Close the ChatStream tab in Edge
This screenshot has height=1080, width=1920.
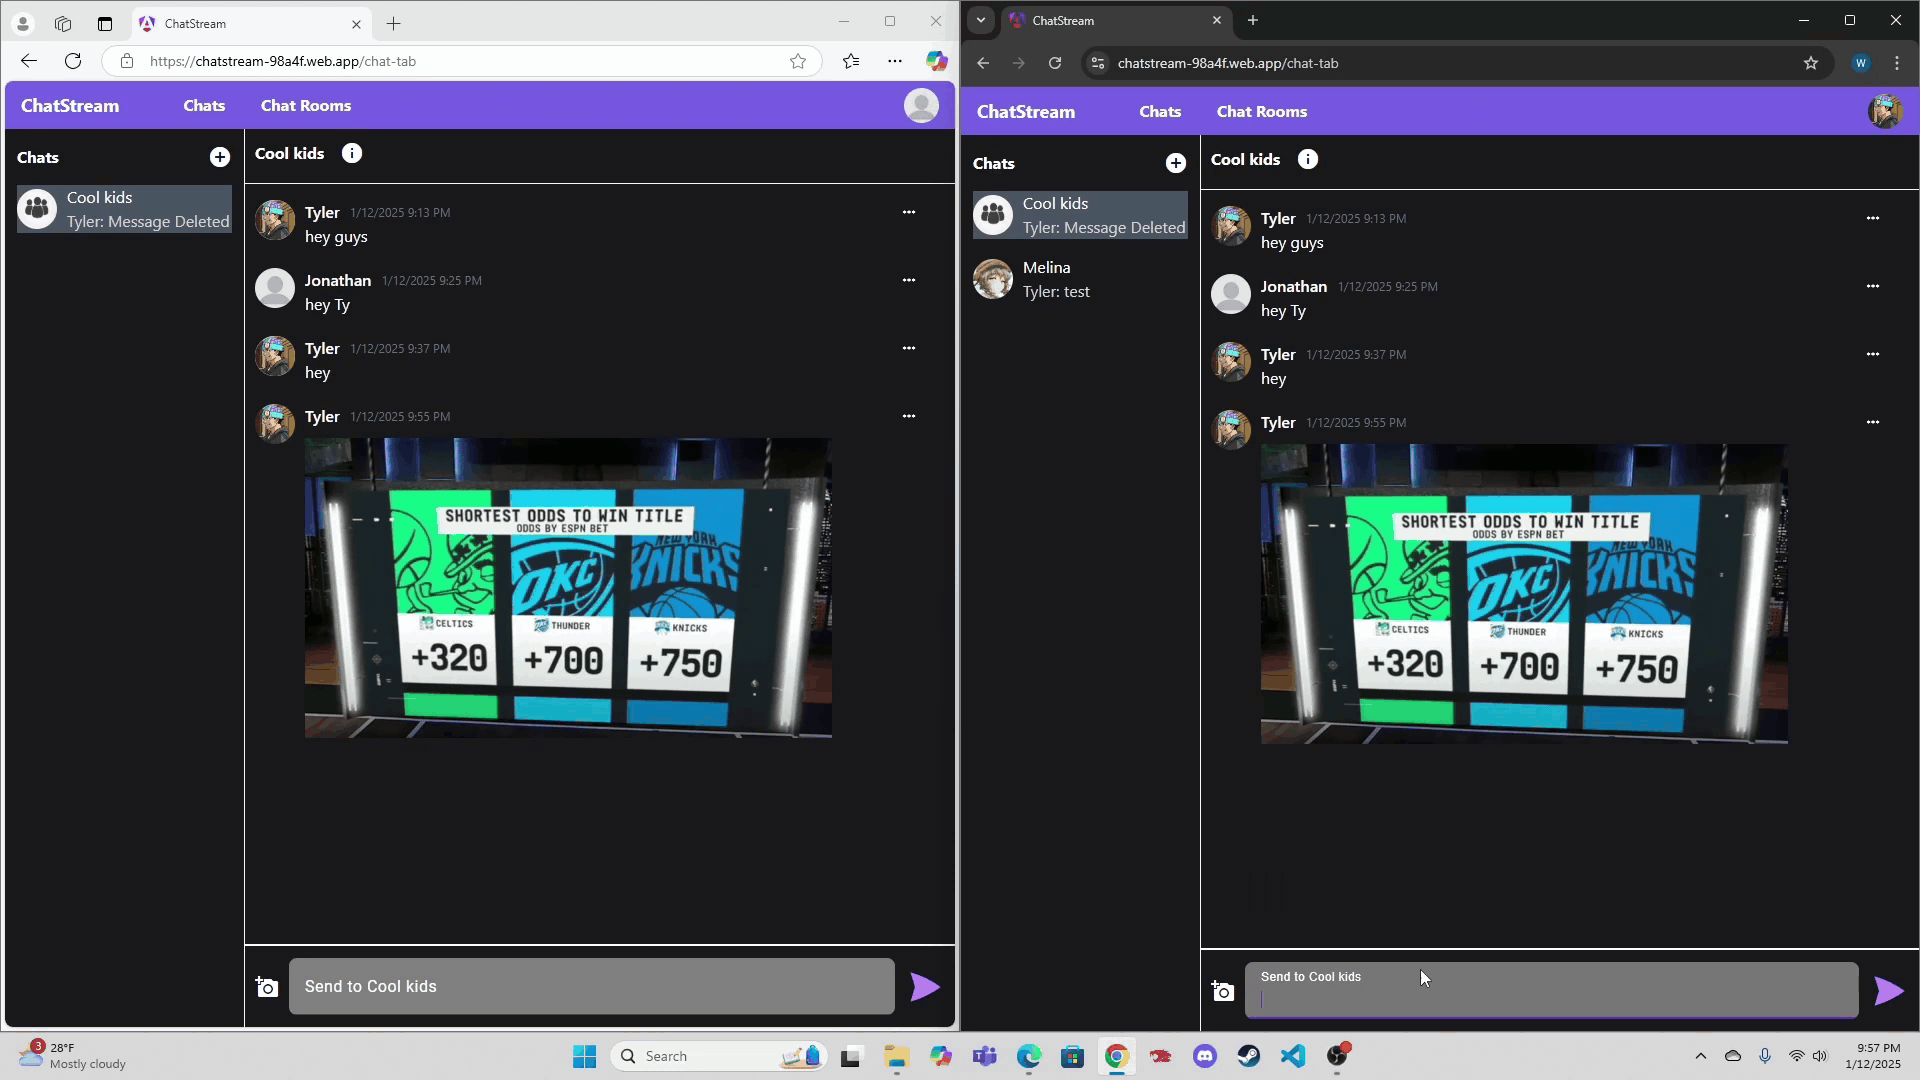click(x=356, y=24)
